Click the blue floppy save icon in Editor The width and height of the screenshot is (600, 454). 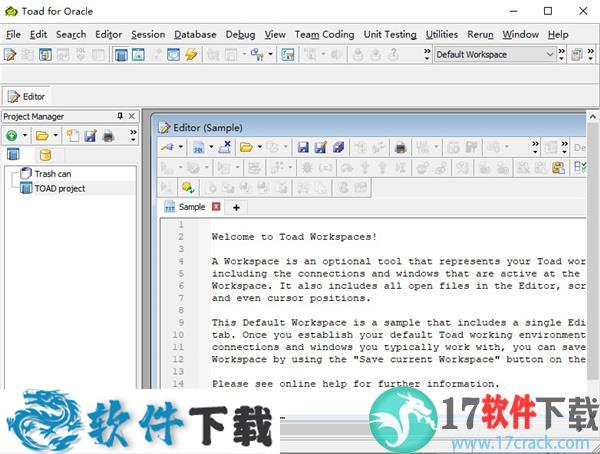[303, 147]
